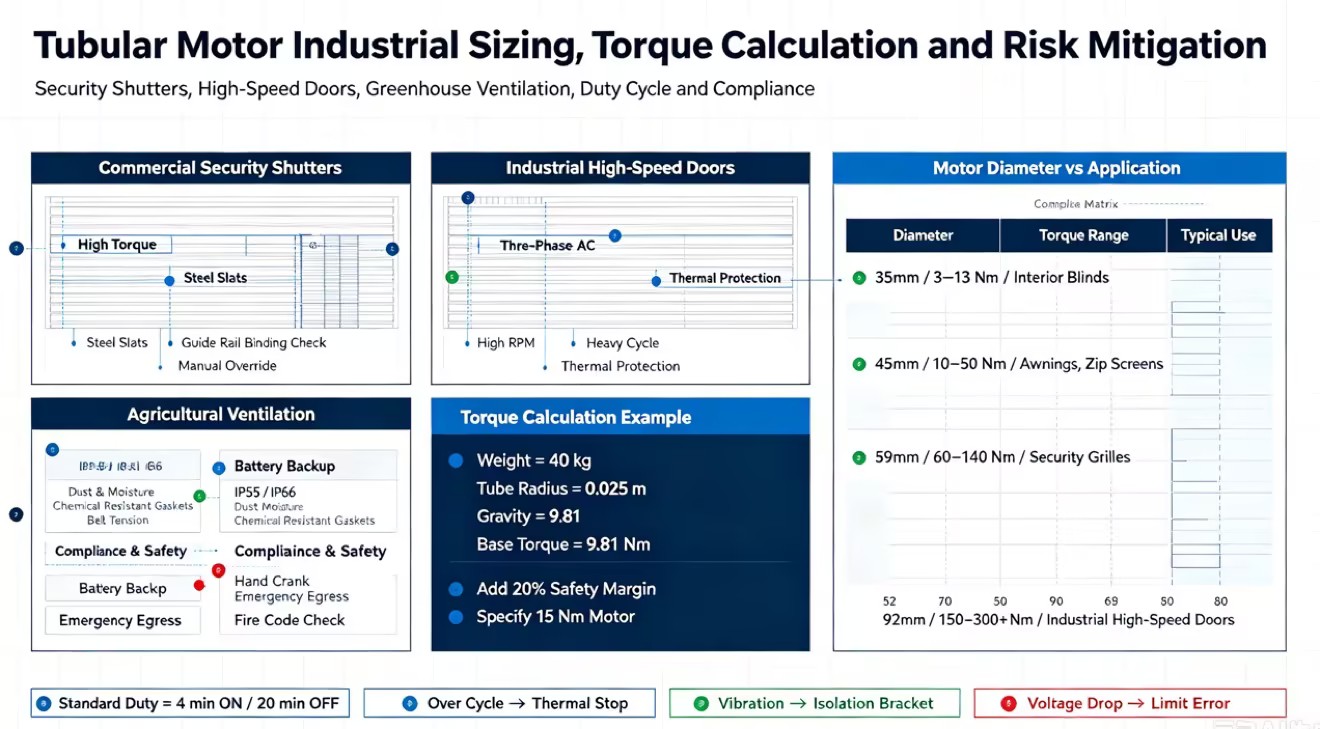Click the "92mm / 150–300+ Nm" High-Speed Doors row
This screenshot has height=729, width=1320.
1058,620
